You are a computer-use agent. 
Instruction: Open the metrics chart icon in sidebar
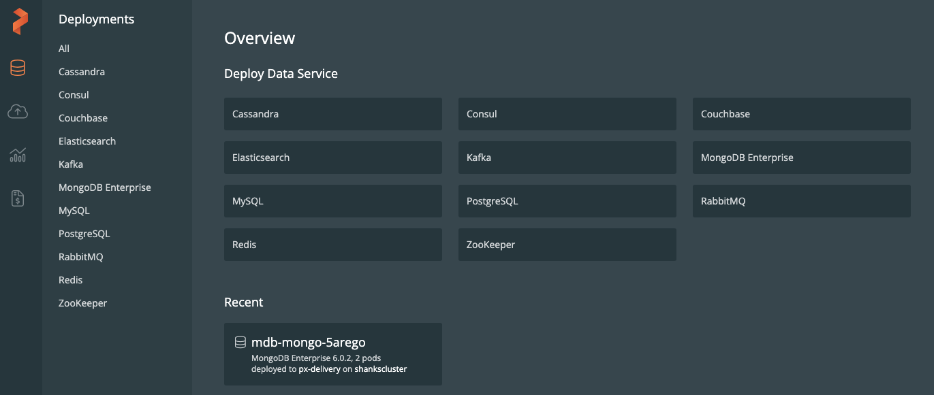click(18, 155)
